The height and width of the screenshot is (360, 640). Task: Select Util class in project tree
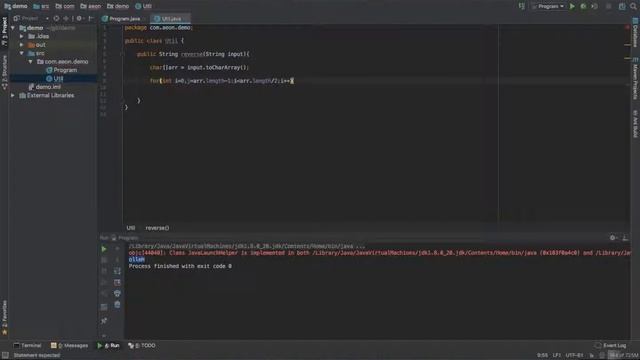pyautogui.click(x=55, y=78)
